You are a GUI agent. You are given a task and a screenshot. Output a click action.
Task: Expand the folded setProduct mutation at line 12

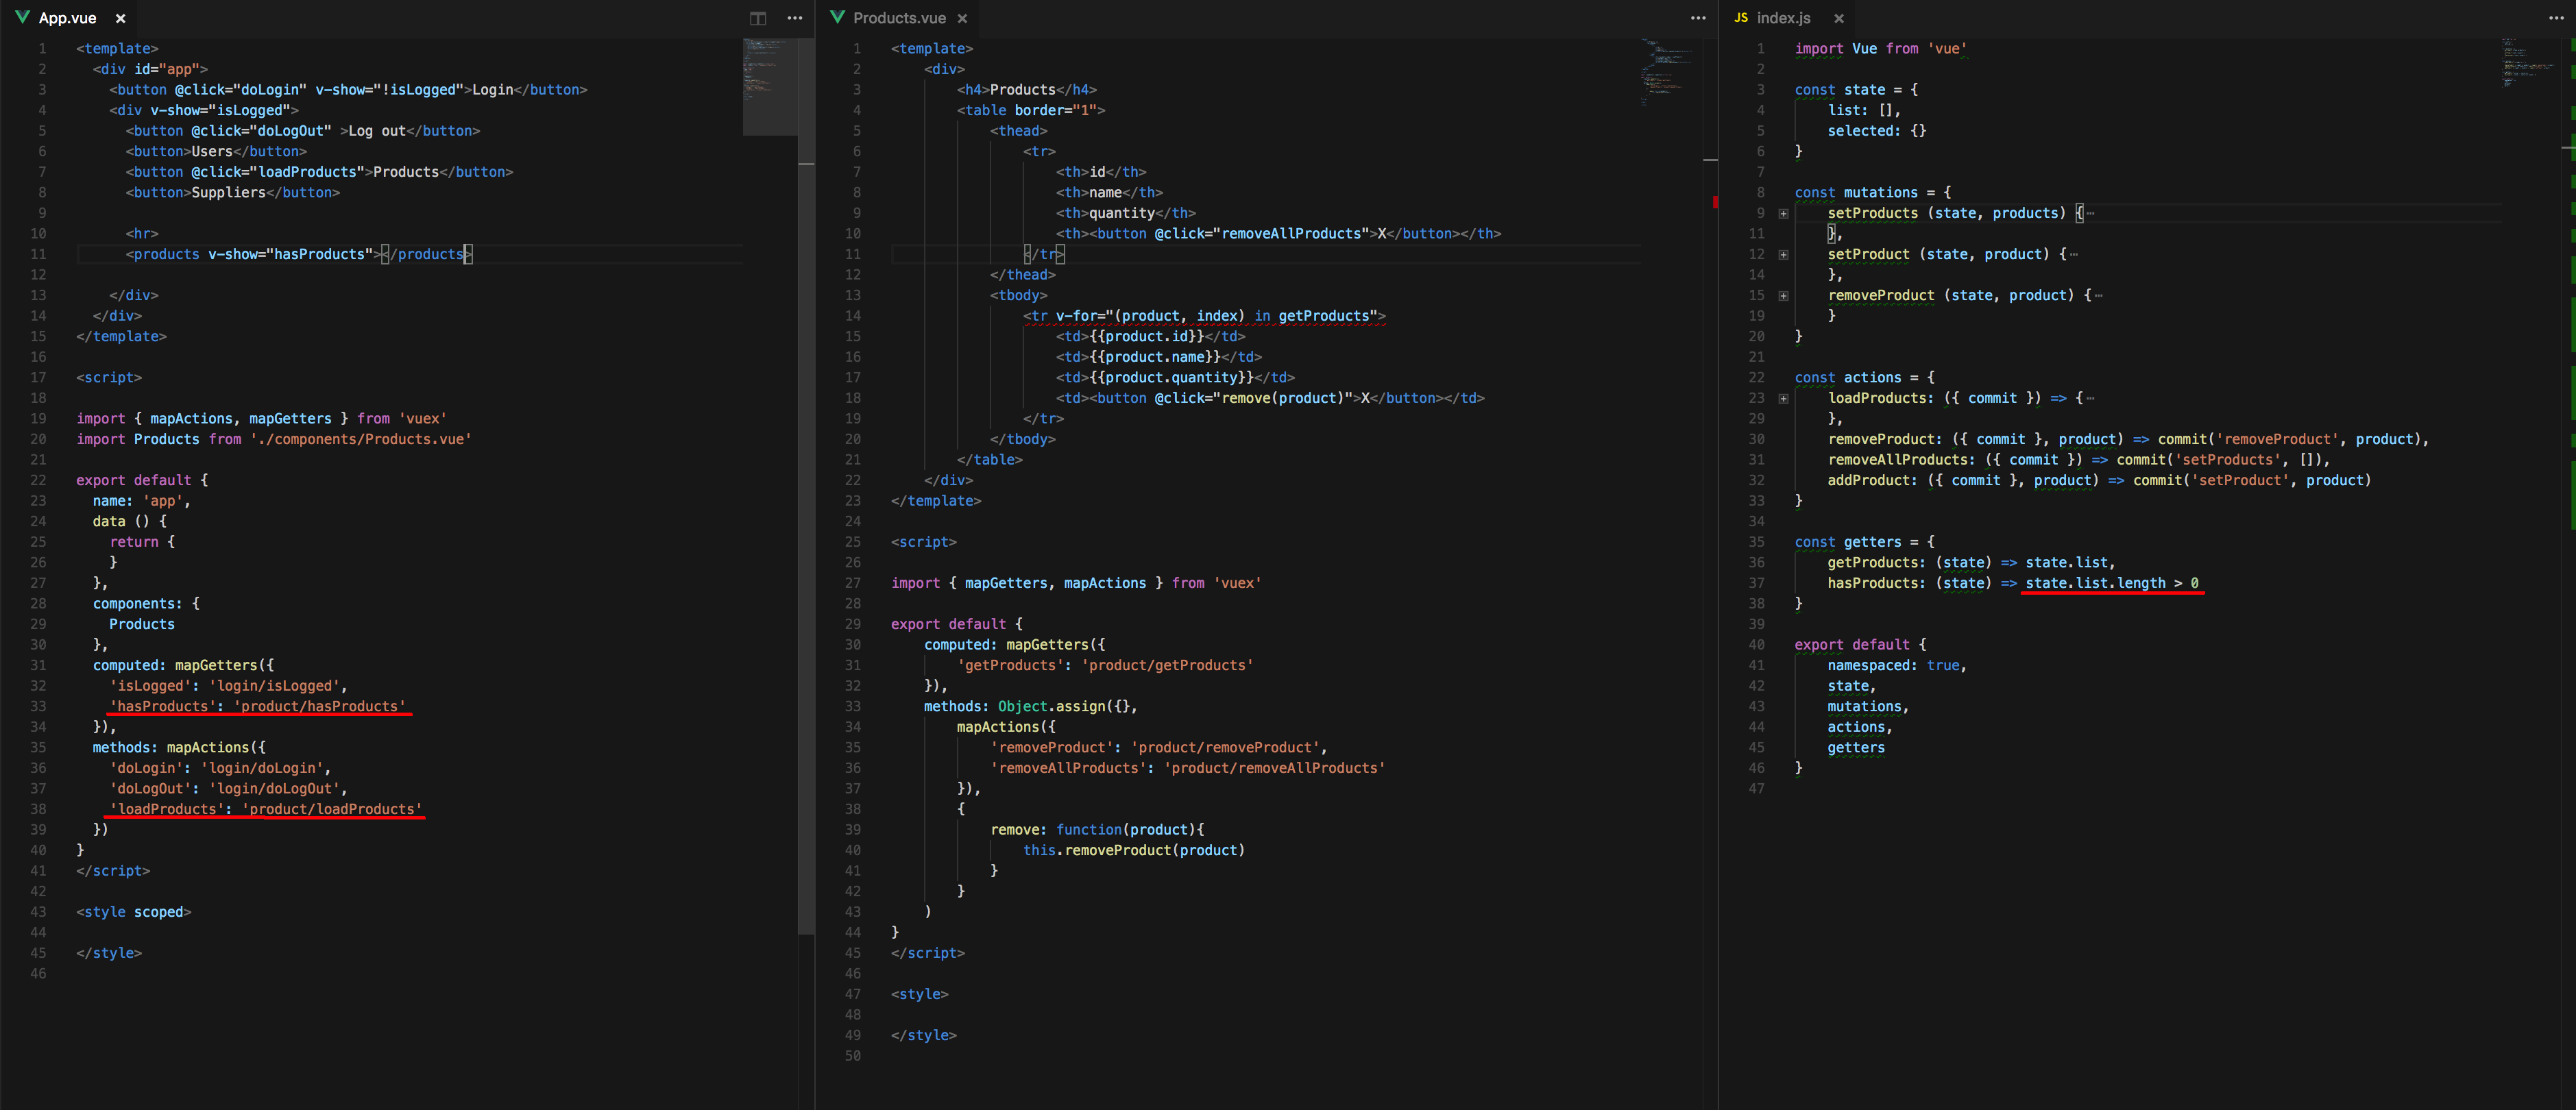coord(1783,254)
